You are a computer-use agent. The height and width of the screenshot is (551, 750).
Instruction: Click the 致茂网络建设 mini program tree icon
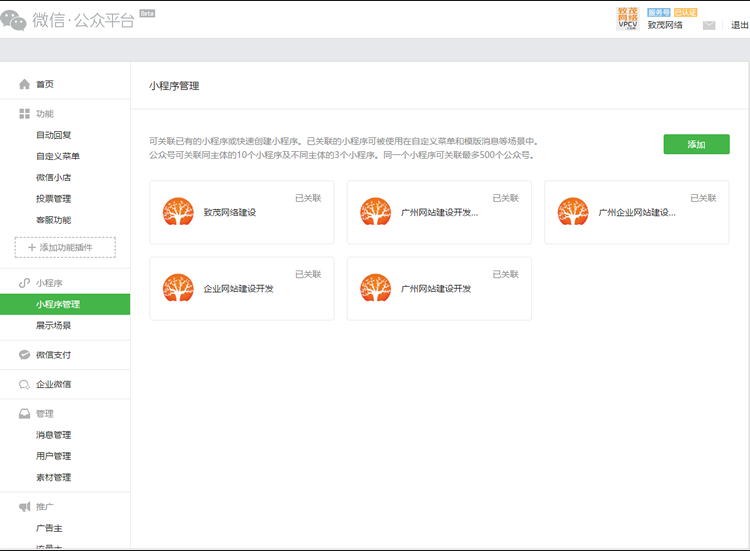178,212
